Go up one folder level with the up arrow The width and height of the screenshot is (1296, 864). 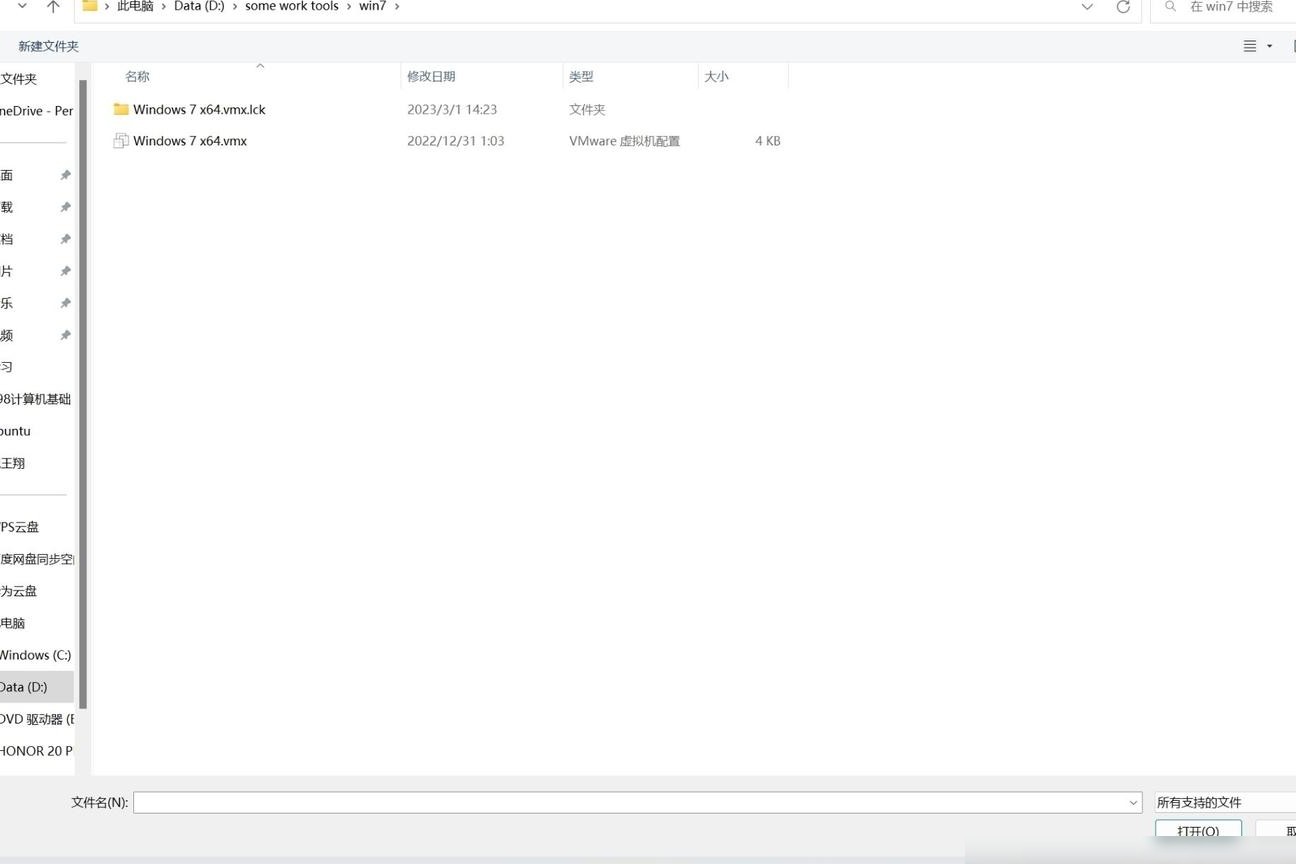53,6
